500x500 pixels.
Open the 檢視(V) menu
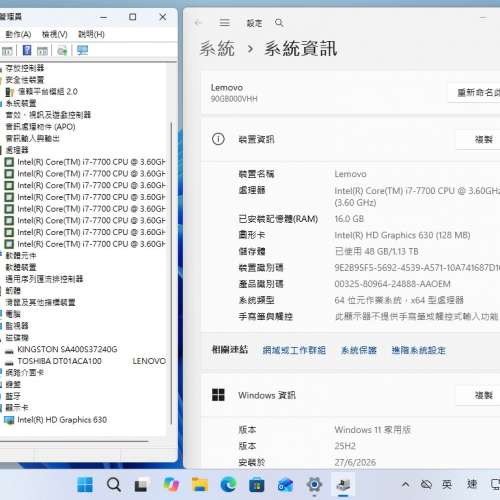[55, 34]
